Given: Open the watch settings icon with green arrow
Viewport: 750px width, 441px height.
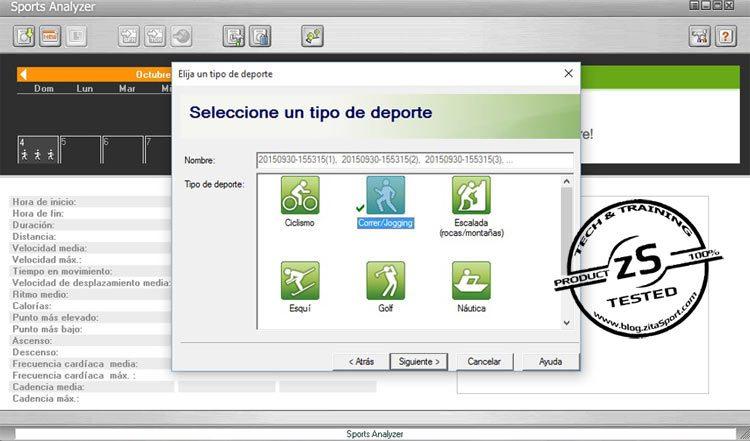Looking at the screenshot, I should coord(233,36).
